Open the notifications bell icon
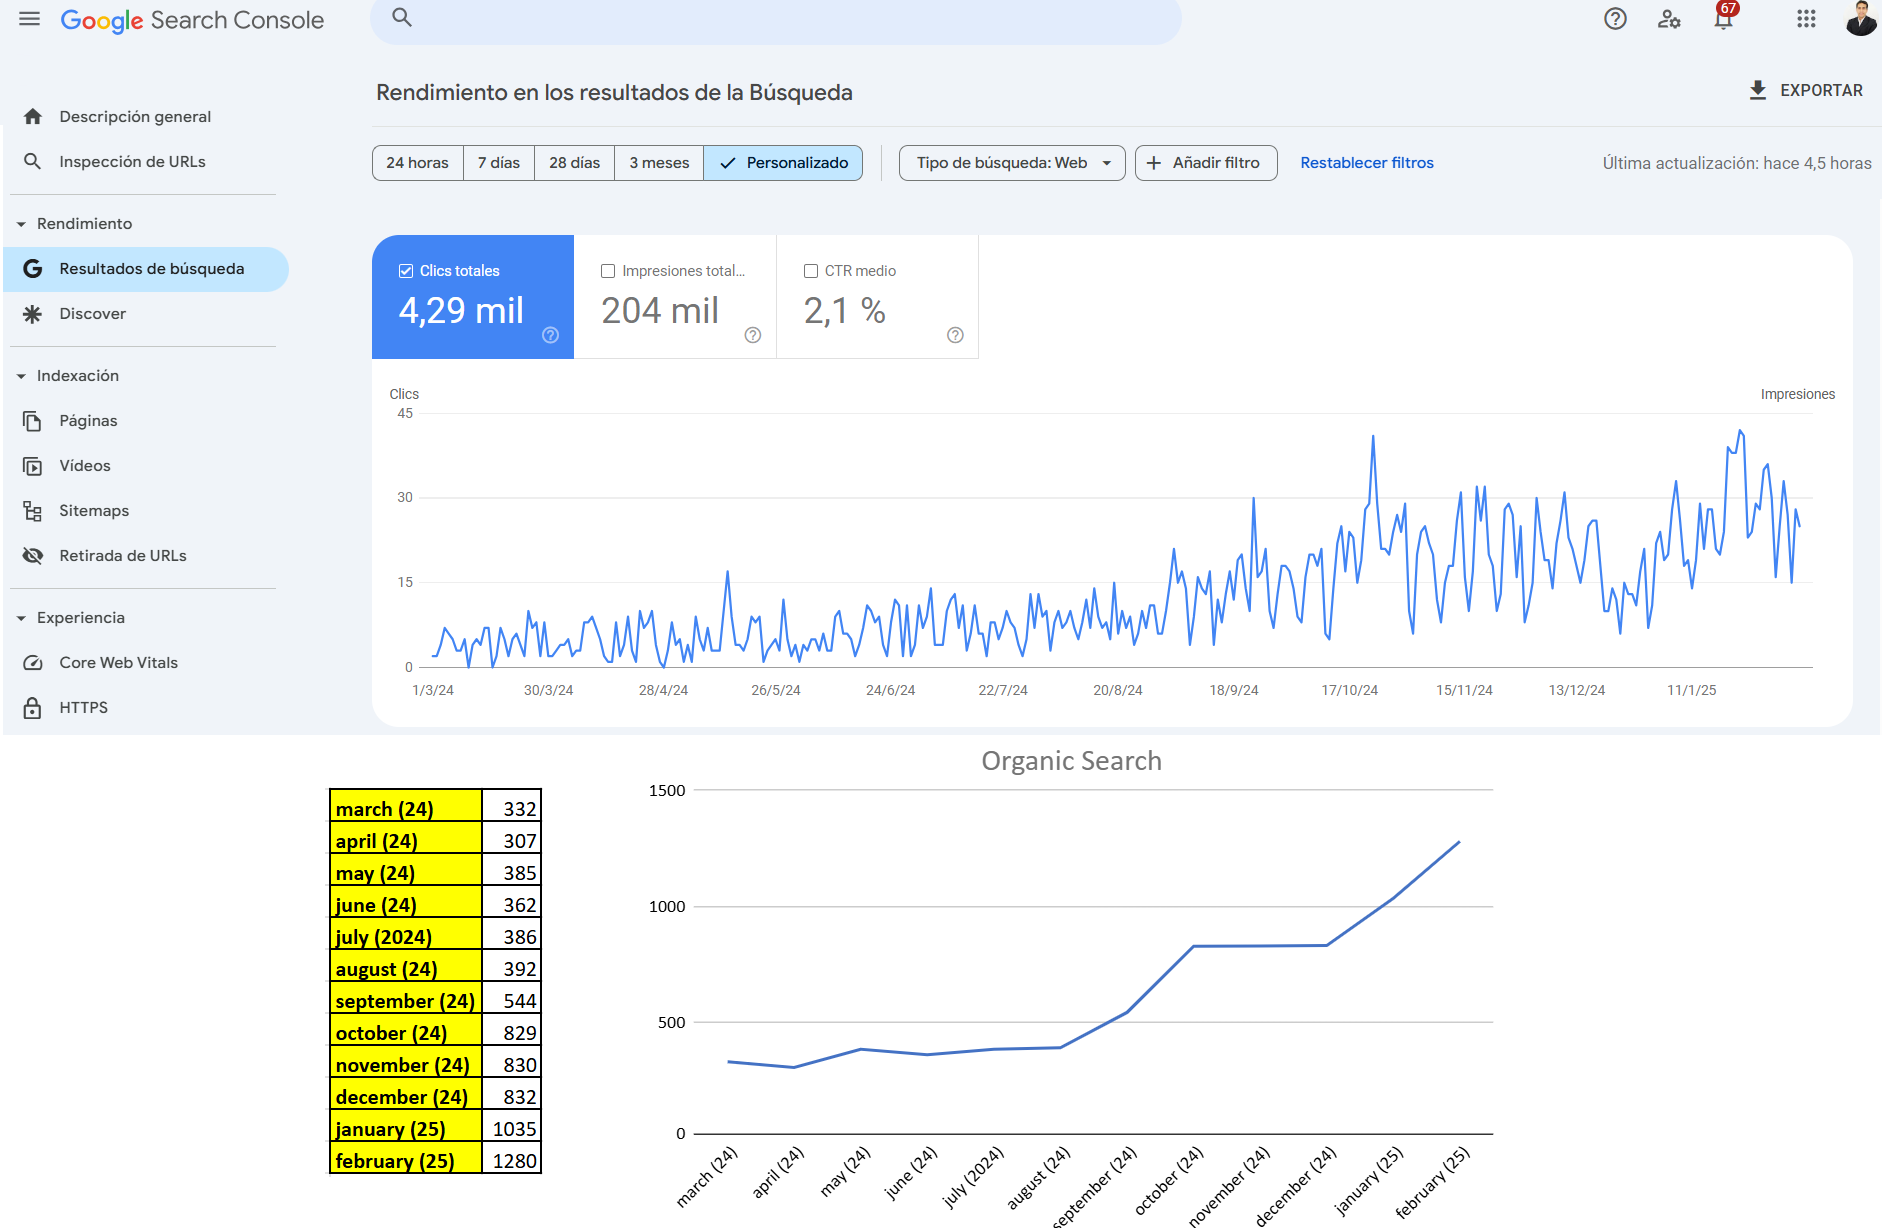 click(x=1723, y=19)
